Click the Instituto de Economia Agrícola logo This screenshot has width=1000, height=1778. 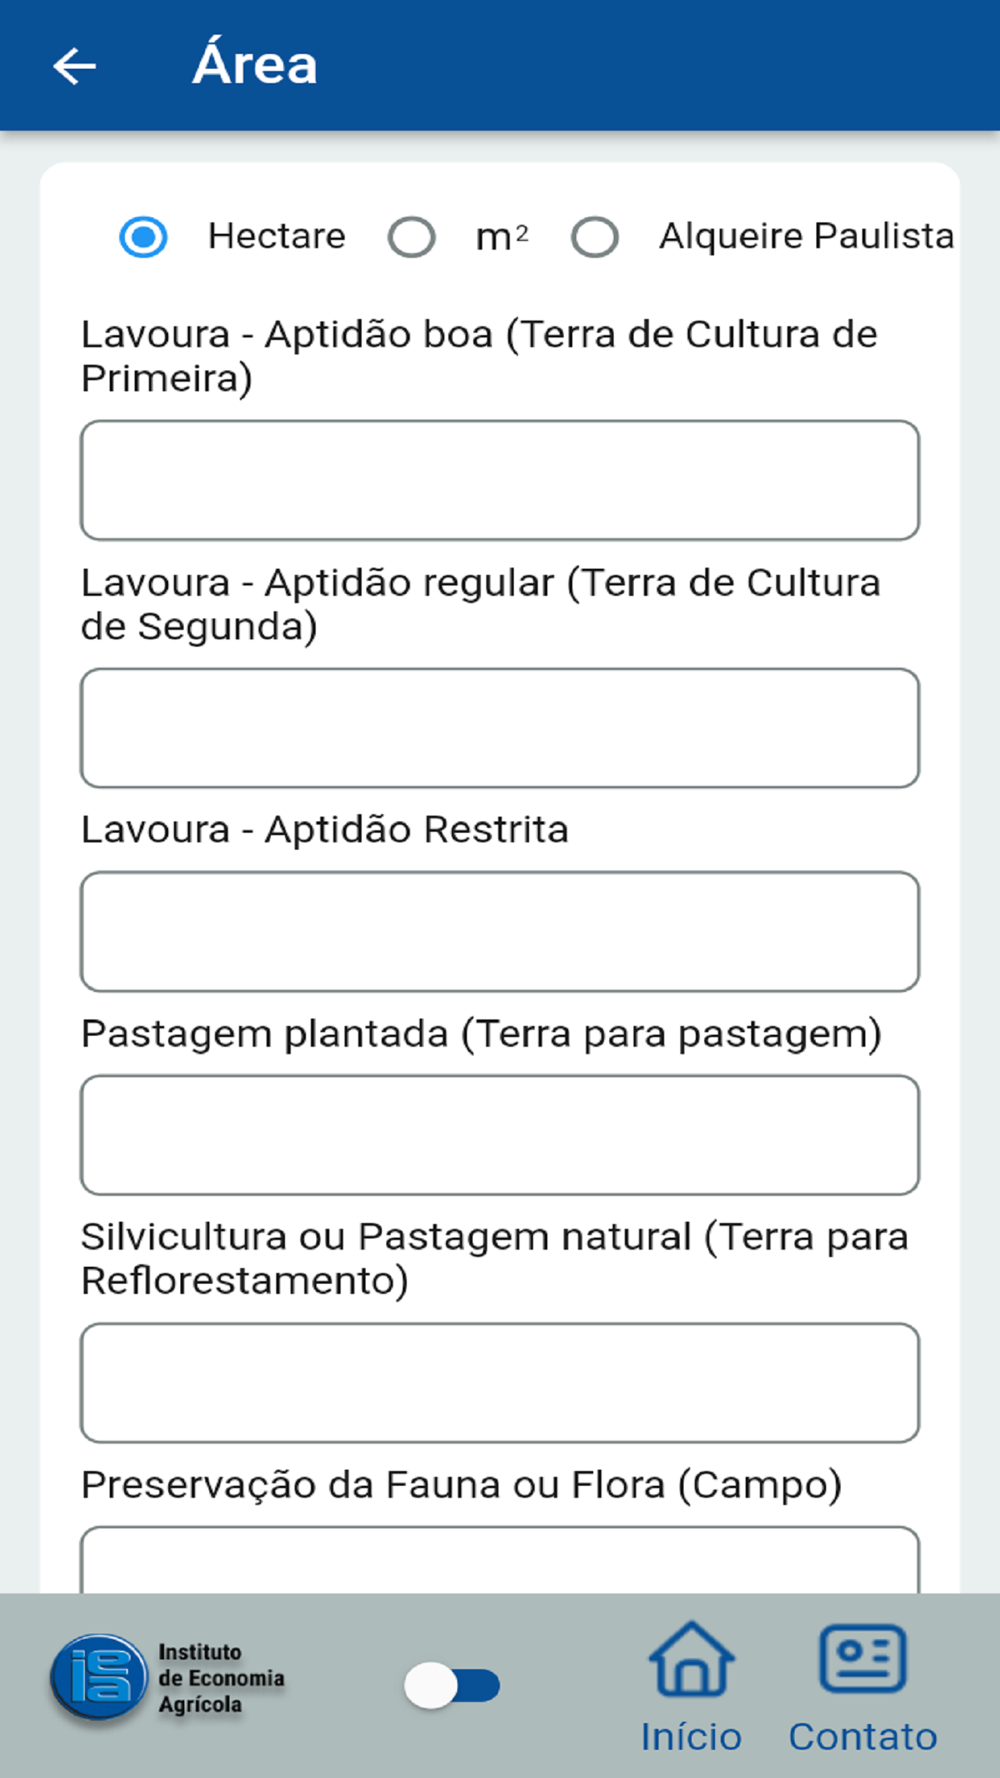[98, 1680]
